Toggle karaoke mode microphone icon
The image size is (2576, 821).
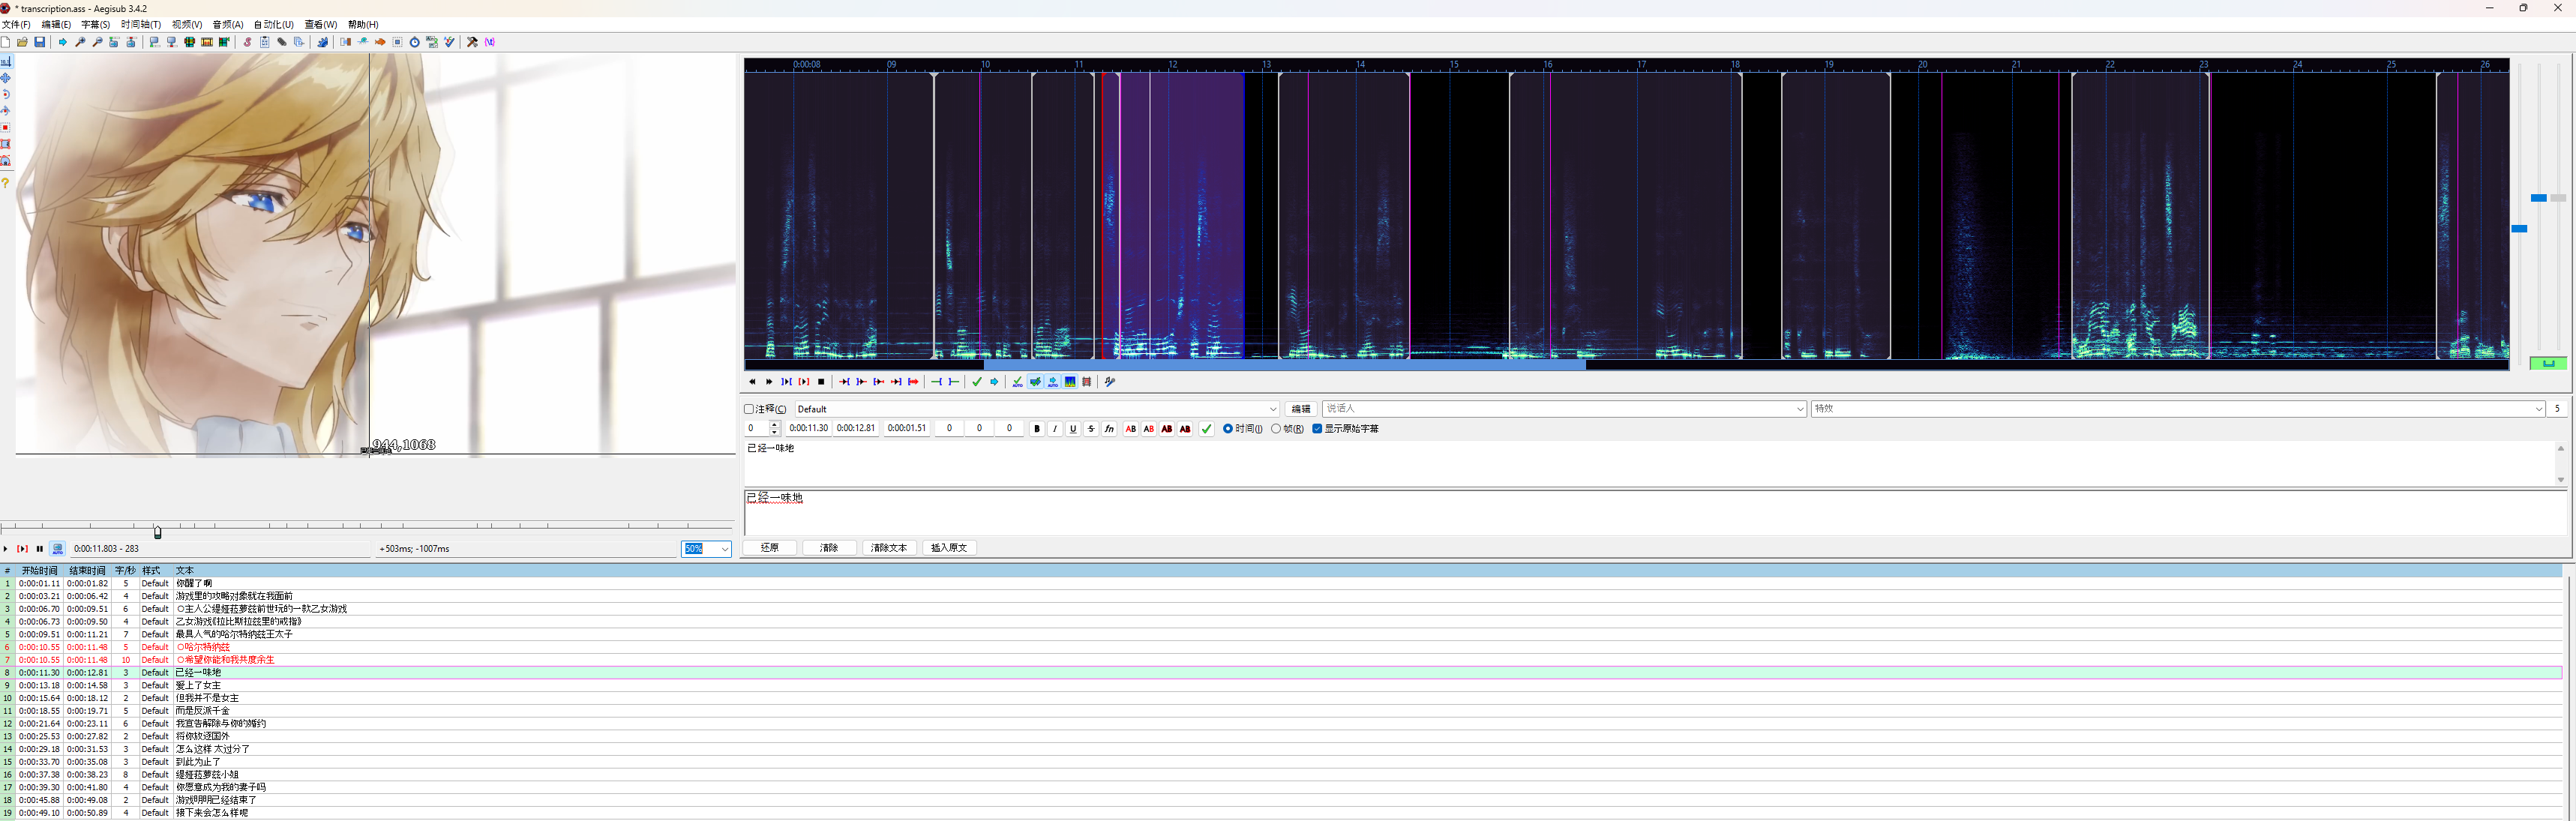(x=1110, y=382)
